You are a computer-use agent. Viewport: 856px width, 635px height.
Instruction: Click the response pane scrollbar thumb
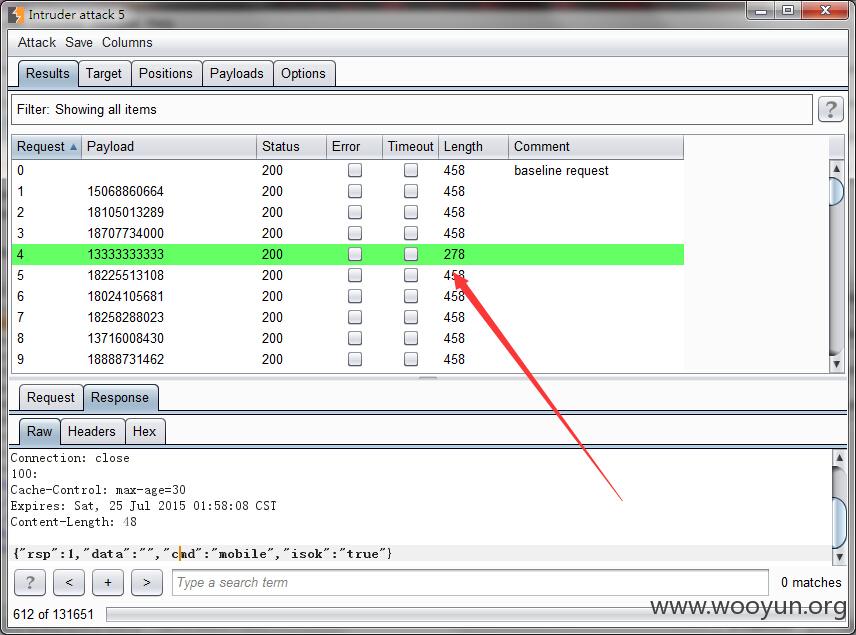[839, 522]
